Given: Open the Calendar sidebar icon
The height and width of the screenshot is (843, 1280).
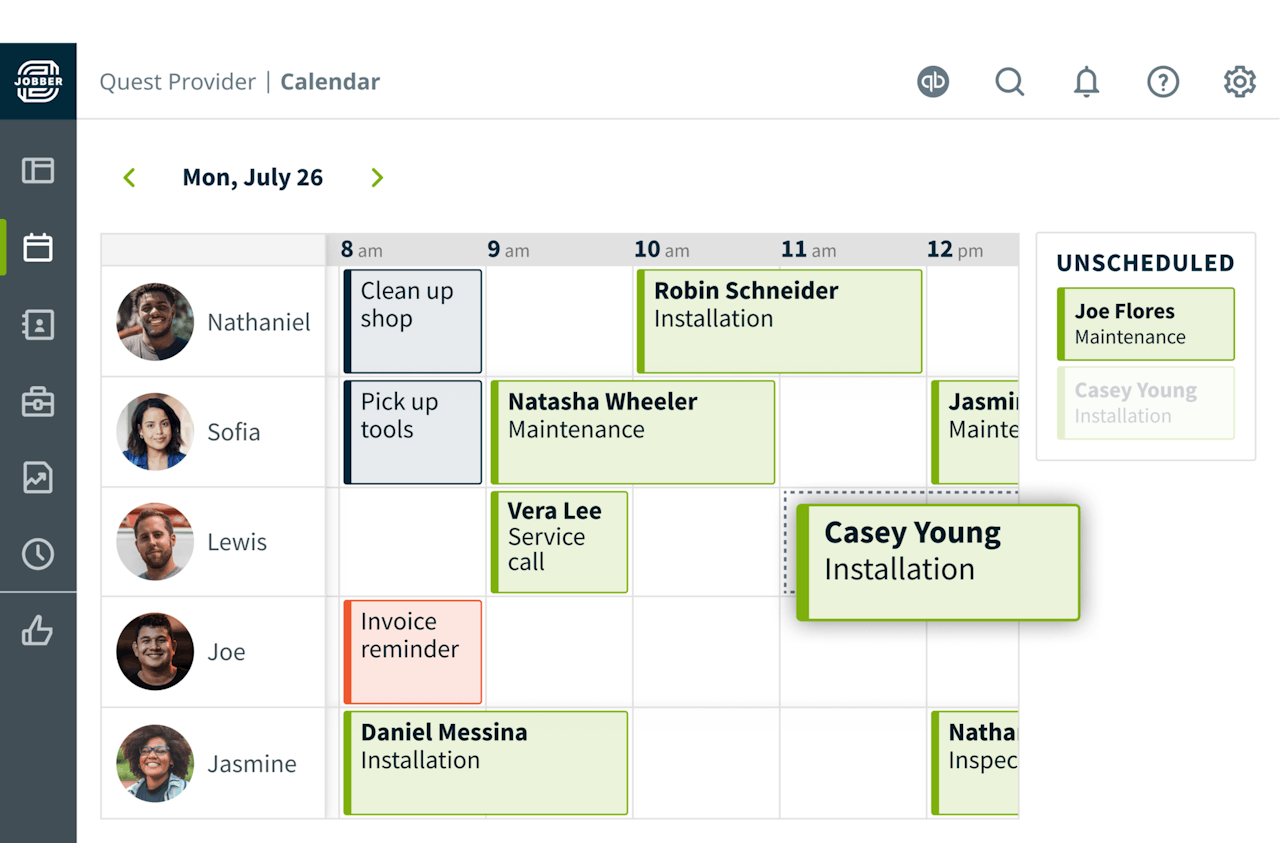Looking at the screenshot, I should click(x=38, y=247).
